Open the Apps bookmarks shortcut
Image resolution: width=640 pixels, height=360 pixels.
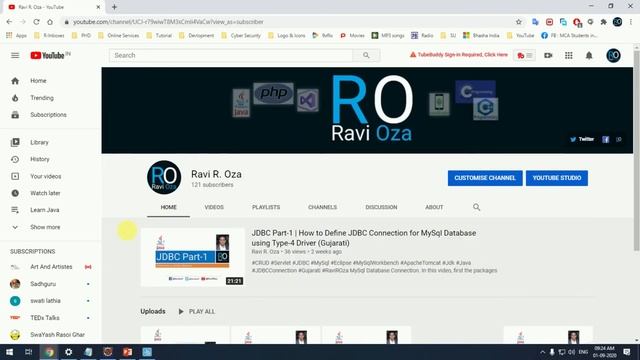tap(16, 36)
